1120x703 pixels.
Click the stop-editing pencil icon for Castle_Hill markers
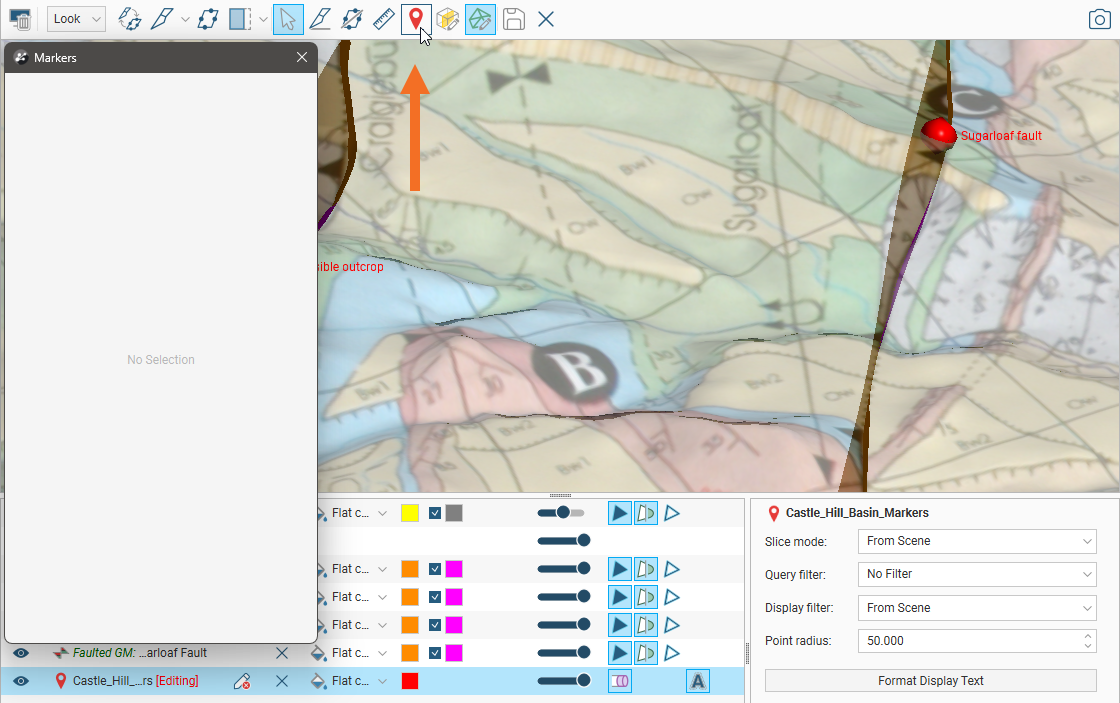(241, 681)
